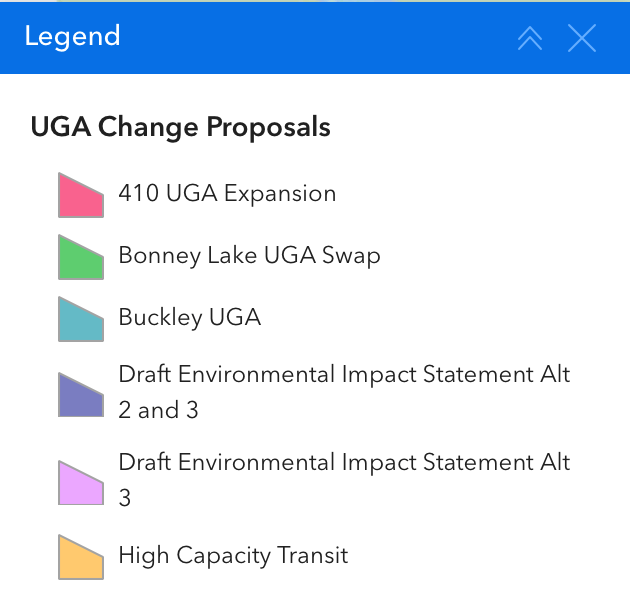The image size is (630, 598).
Task: Select the High Capacity Transit label
Action: click(x=233, y=555)
